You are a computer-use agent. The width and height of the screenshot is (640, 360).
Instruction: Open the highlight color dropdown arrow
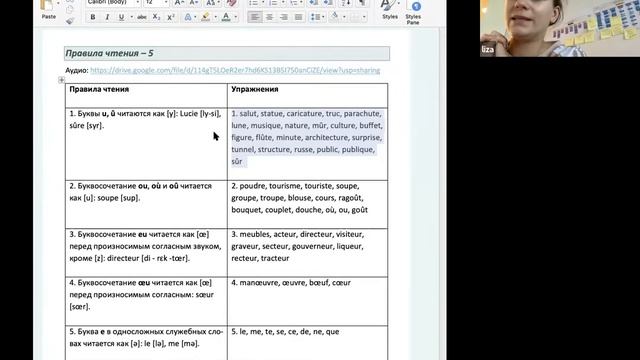pyautogui.click(x=215, y=17)
